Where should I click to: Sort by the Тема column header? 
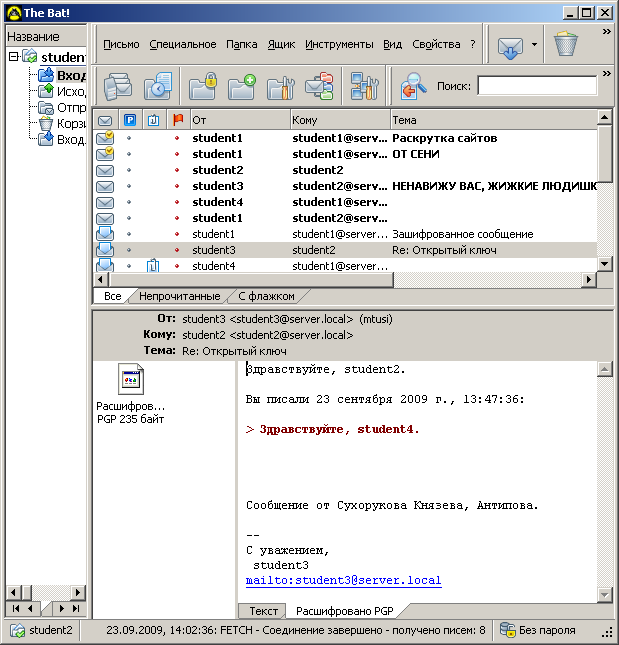click(x=494, y=120)
